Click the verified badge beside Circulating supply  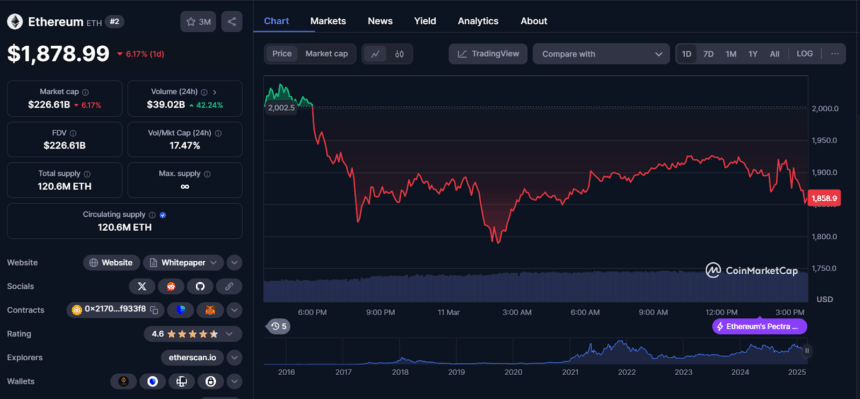click(x=162, y=215)
